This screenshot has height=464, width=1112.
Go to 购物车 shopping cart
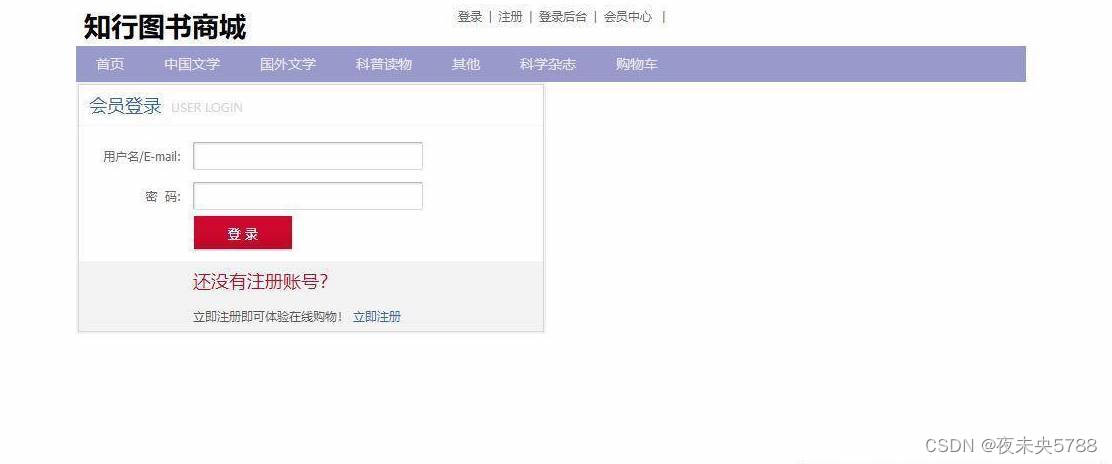[636, 65]
